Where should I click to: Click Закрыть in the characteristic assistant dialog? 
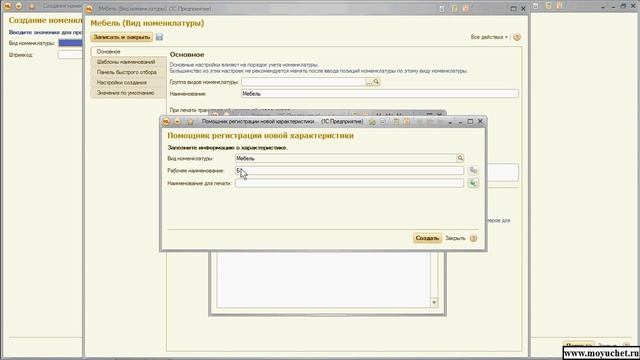455,238
